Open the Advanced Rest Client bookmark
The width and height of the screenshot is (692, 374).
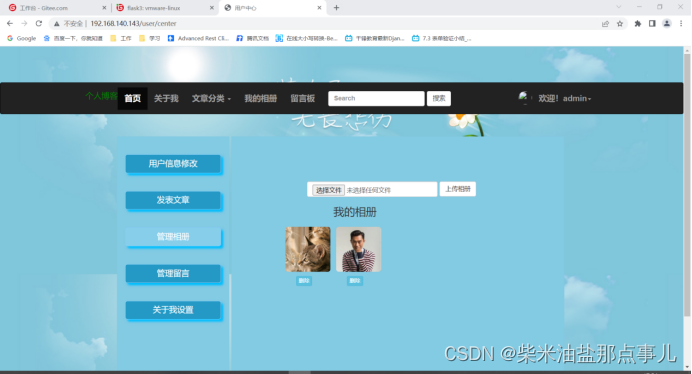(198, 38)
